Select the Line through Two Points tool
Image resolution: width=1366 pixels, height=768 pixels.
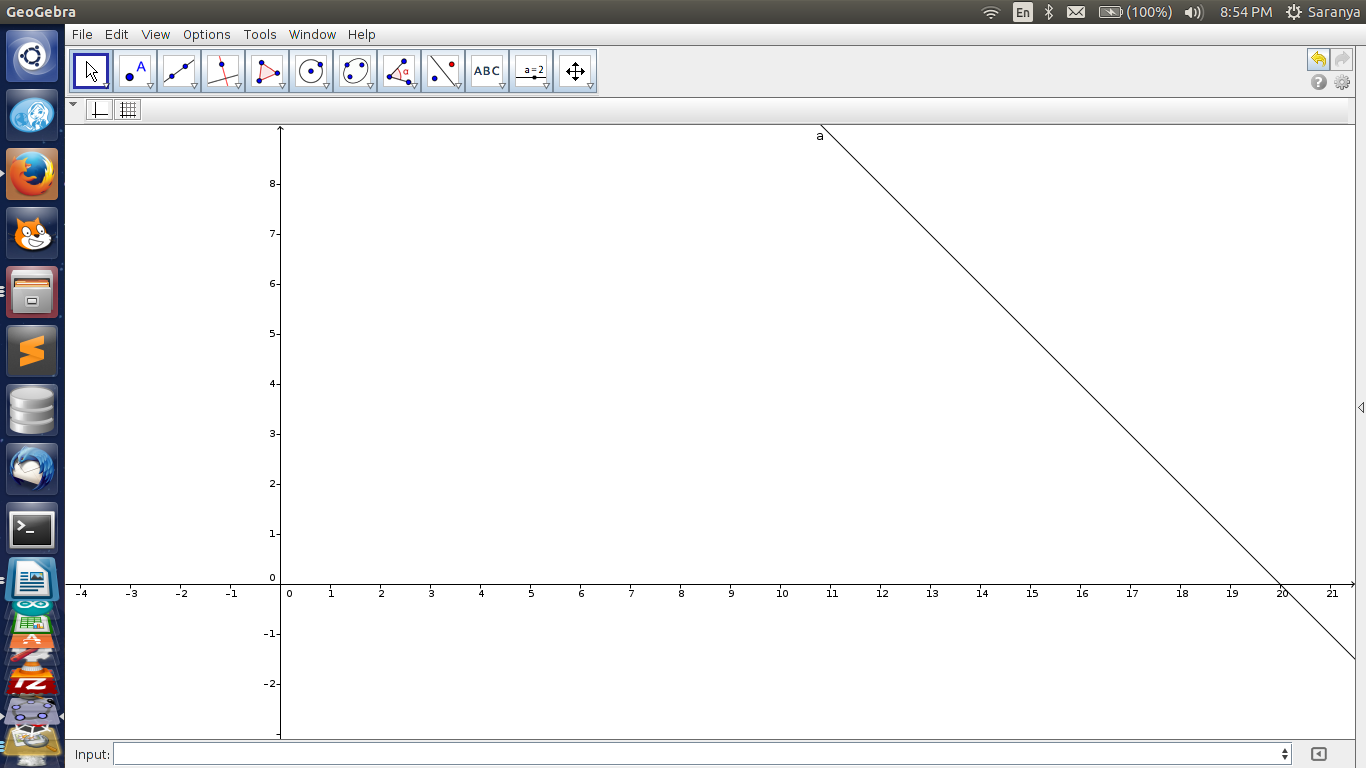tap(179, 71)
